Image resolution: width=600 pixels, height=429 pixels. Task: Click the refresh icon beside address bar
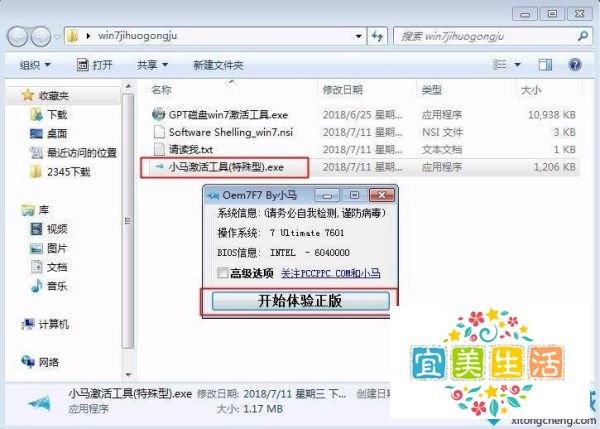click(x=377, y=36)
